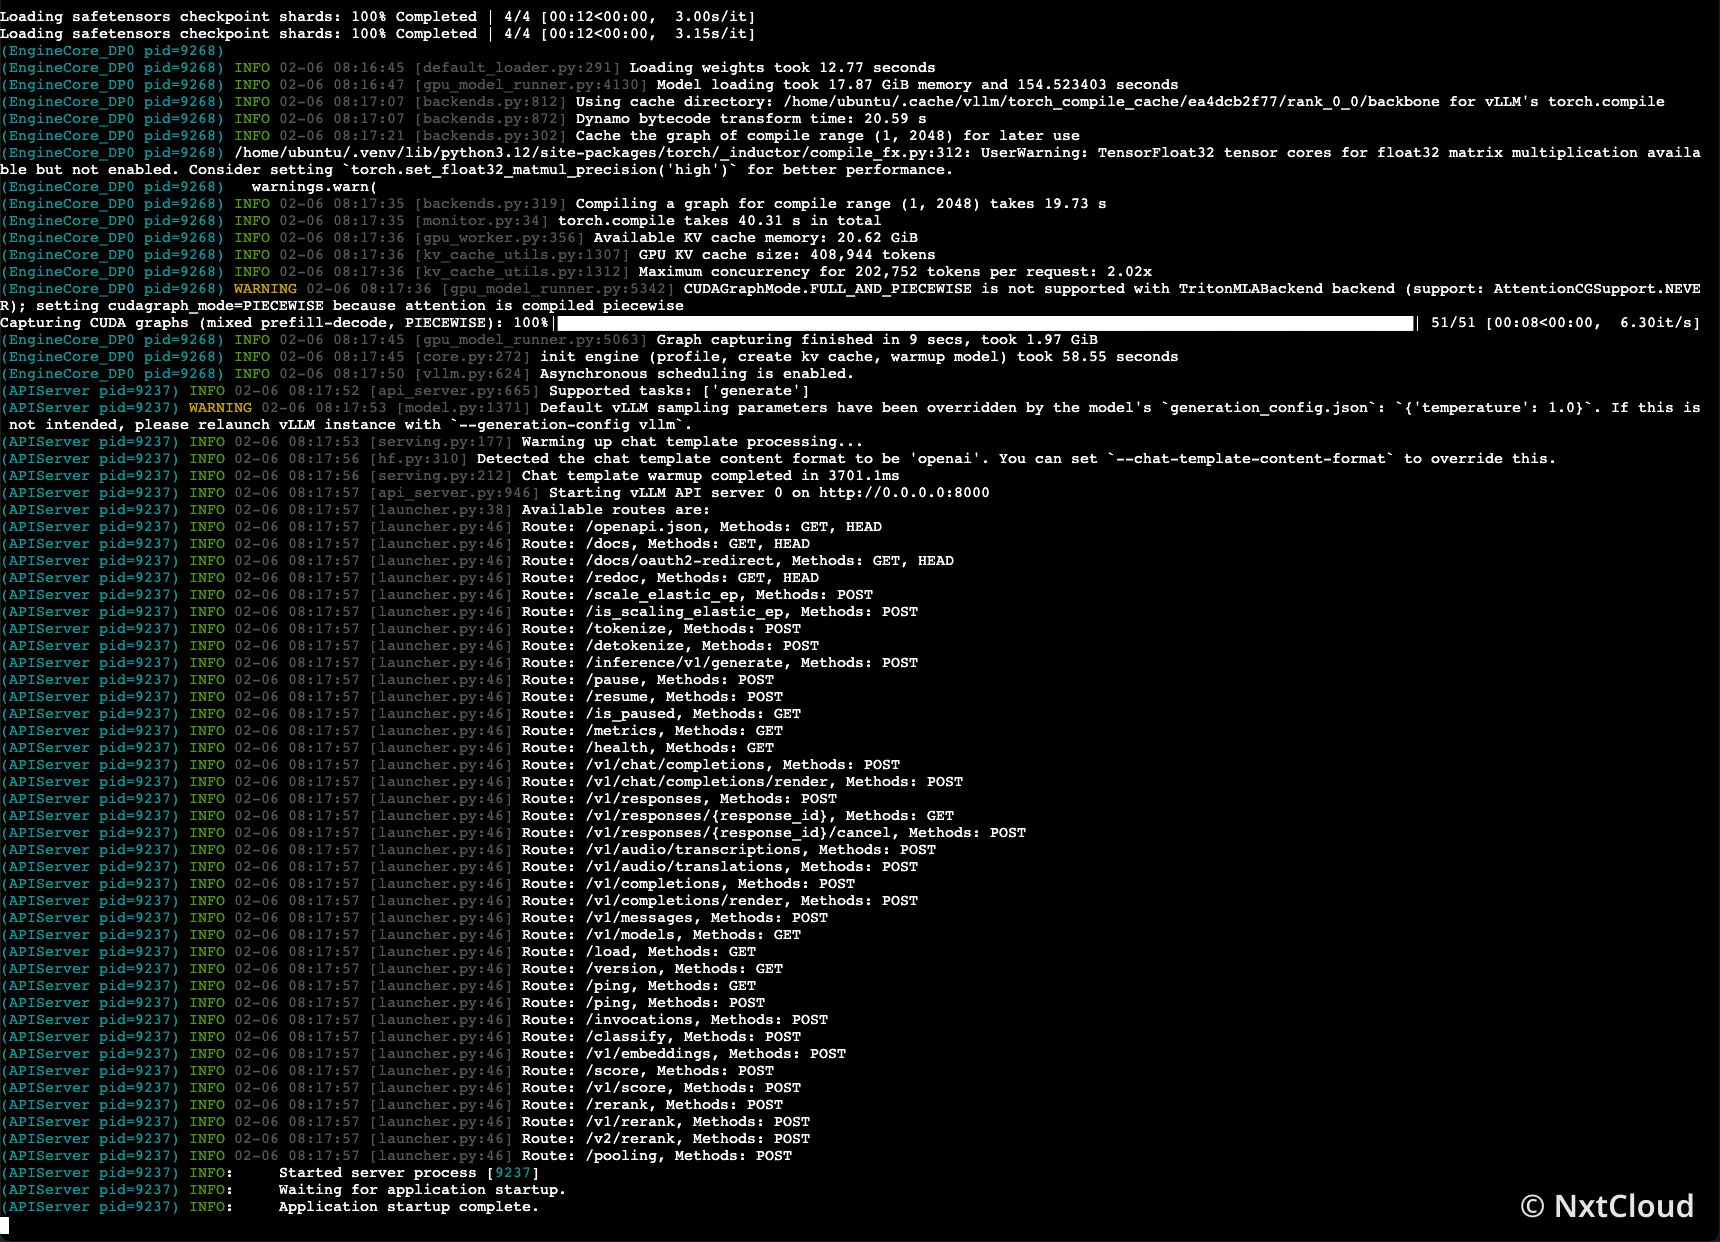Click the yellow WARNING label on the EngineCore line

point(265,289)
